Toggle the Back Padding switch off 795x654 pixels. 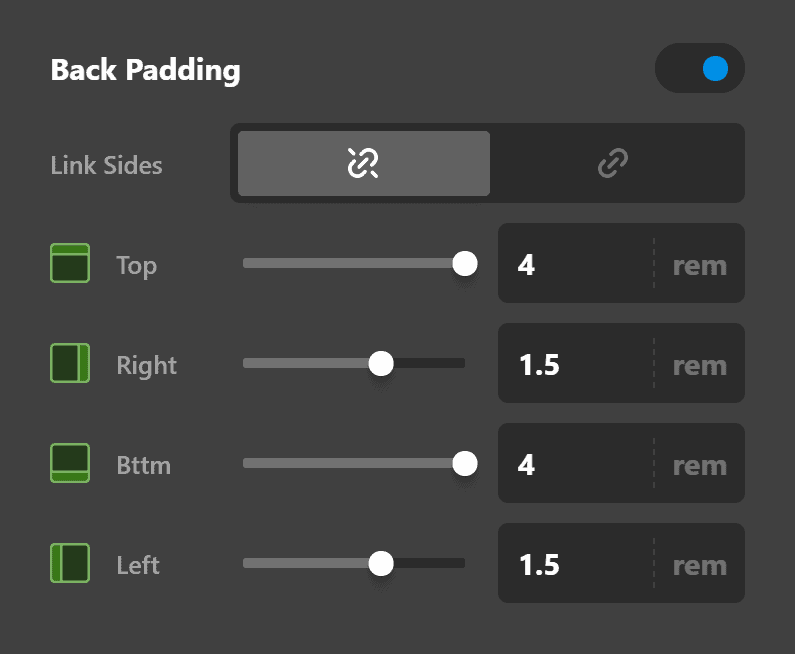[700, 69]
